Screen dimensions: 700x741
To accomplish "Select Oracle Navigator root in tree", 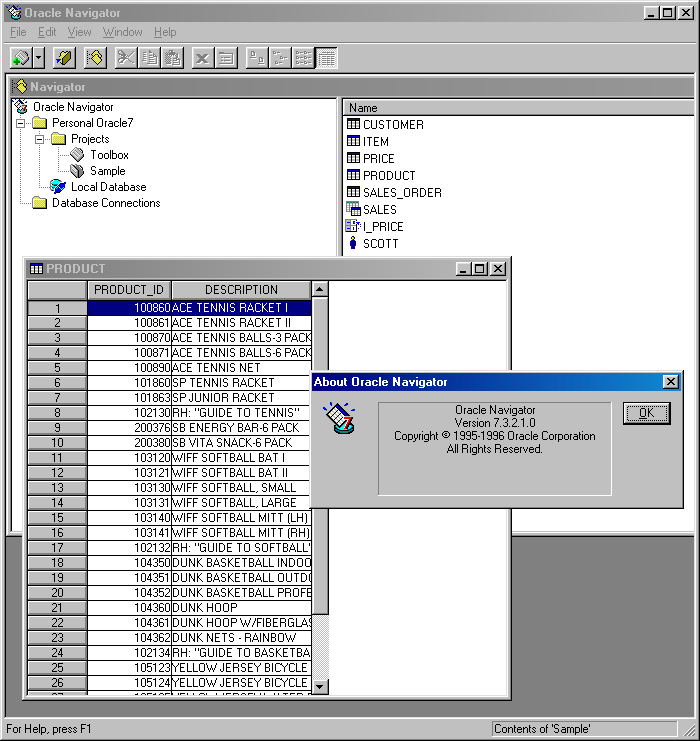I will point(73,107).
